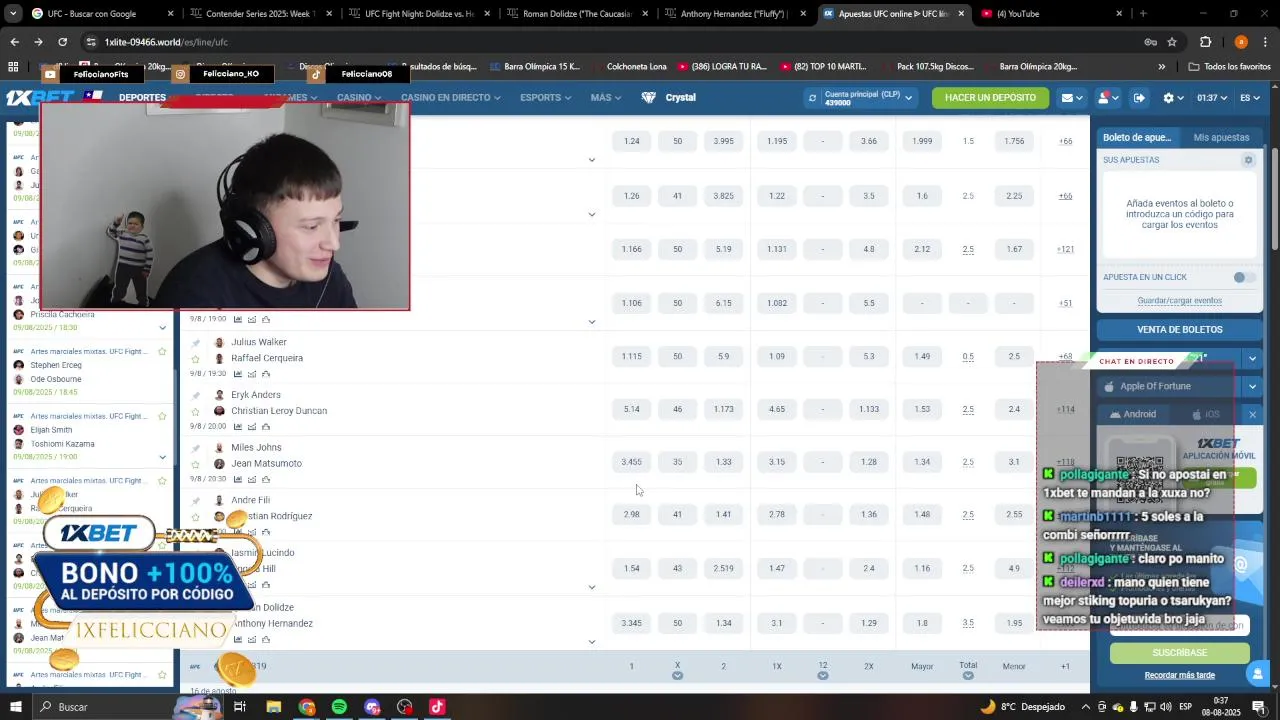
Task: Close the app download panel
Action: tap(1252, 414)
